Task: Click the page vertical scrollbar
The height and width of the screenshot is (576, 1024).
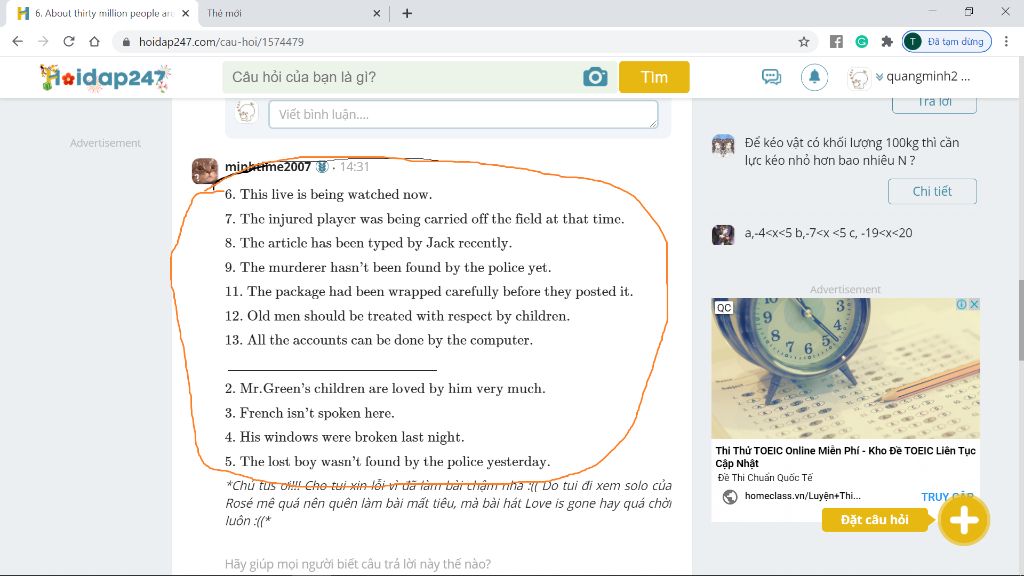Action: (x=1021, y=320)
